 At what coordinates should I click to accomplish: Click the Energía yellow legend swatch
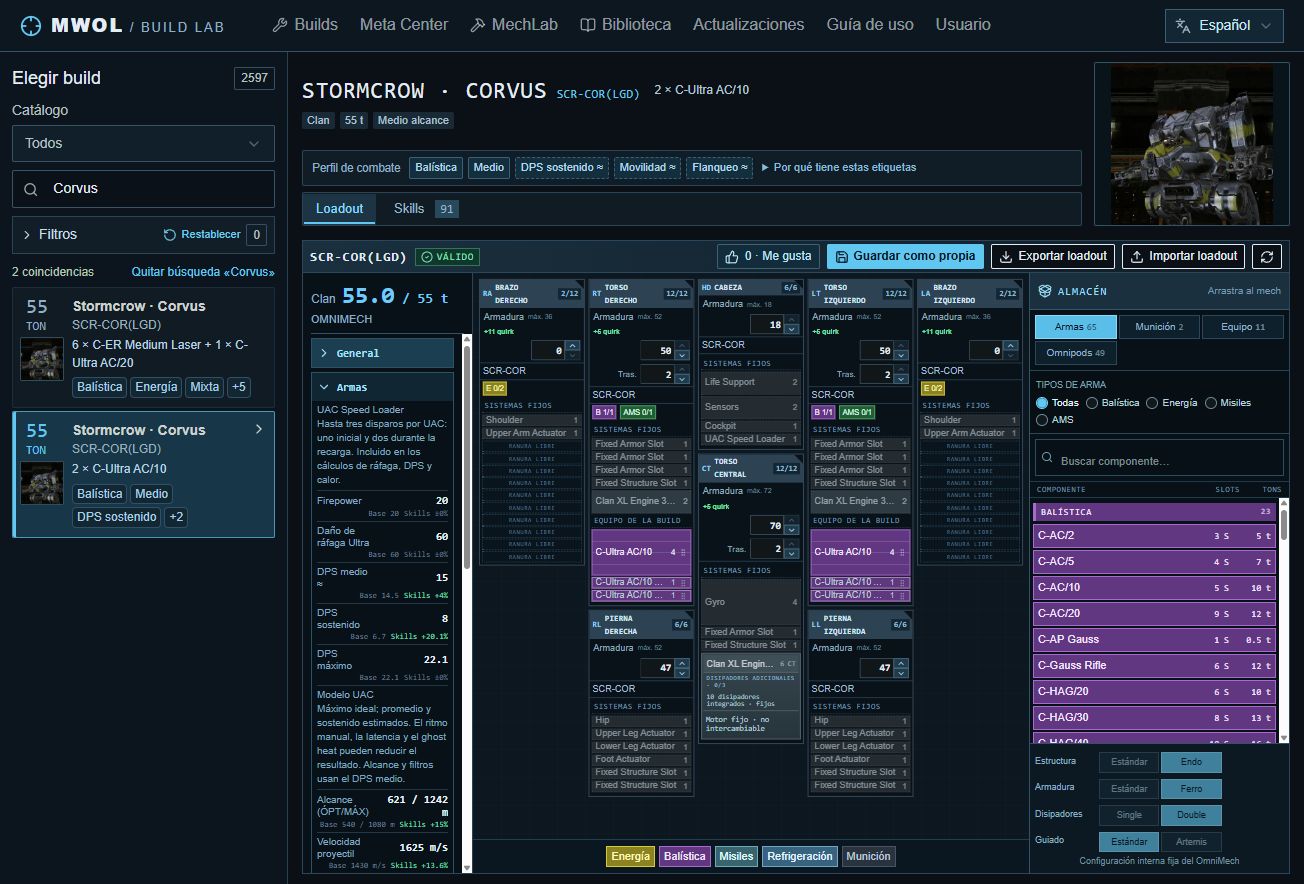630,857
